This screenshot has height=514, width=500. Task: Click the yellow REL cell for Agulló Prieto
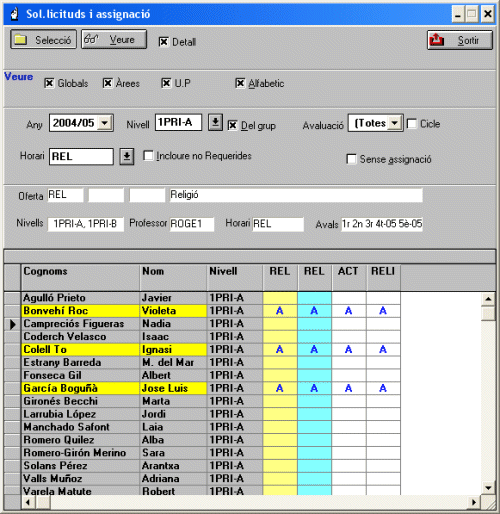280,298
